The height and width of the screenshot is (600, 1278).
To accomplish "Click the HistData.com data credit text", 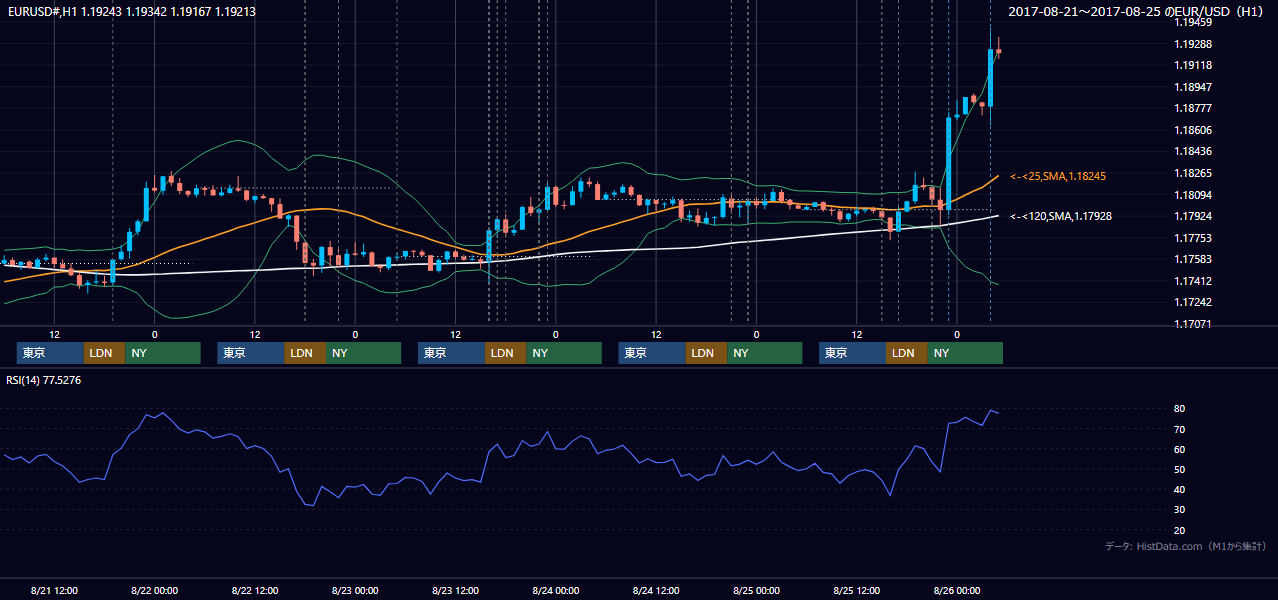I will (1186, 546).
